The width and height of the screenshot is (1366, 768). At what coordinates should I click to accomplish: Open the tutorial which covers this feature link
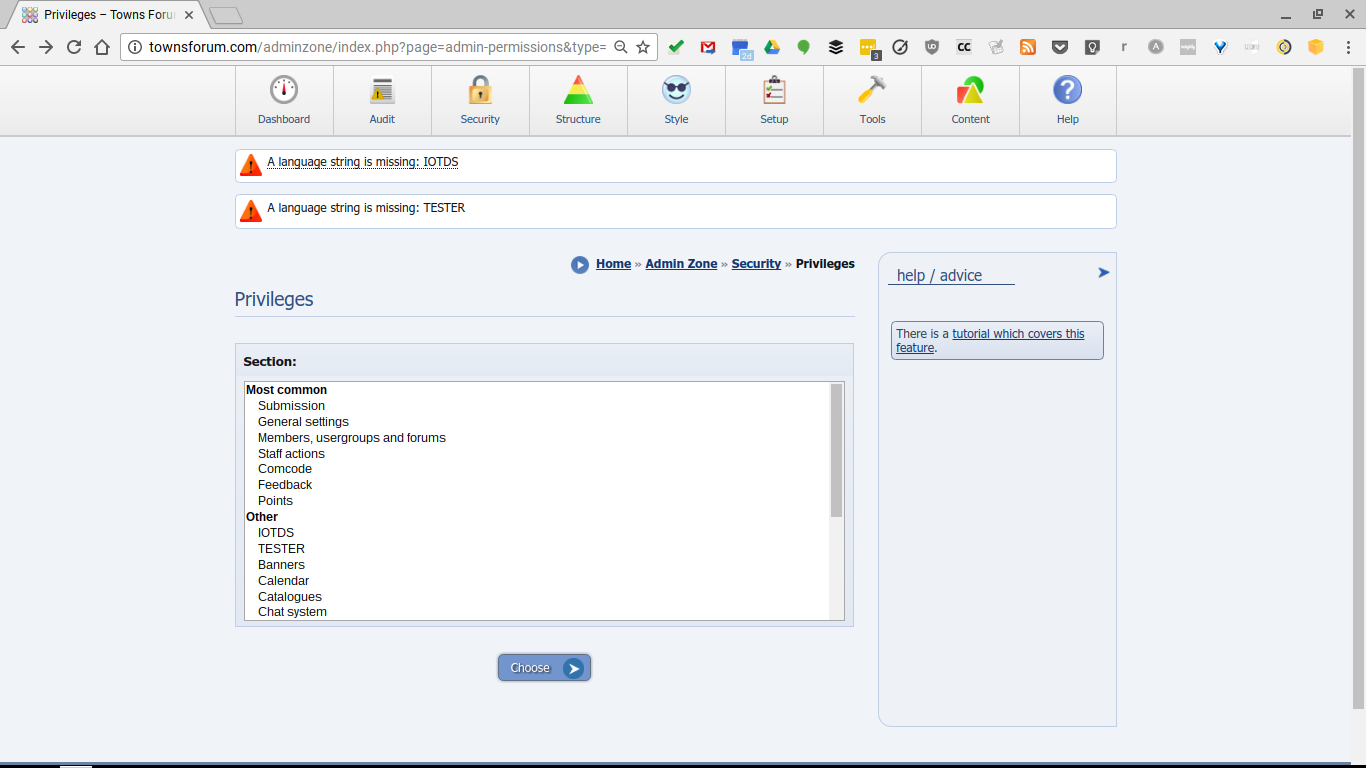click(1017, 334)
